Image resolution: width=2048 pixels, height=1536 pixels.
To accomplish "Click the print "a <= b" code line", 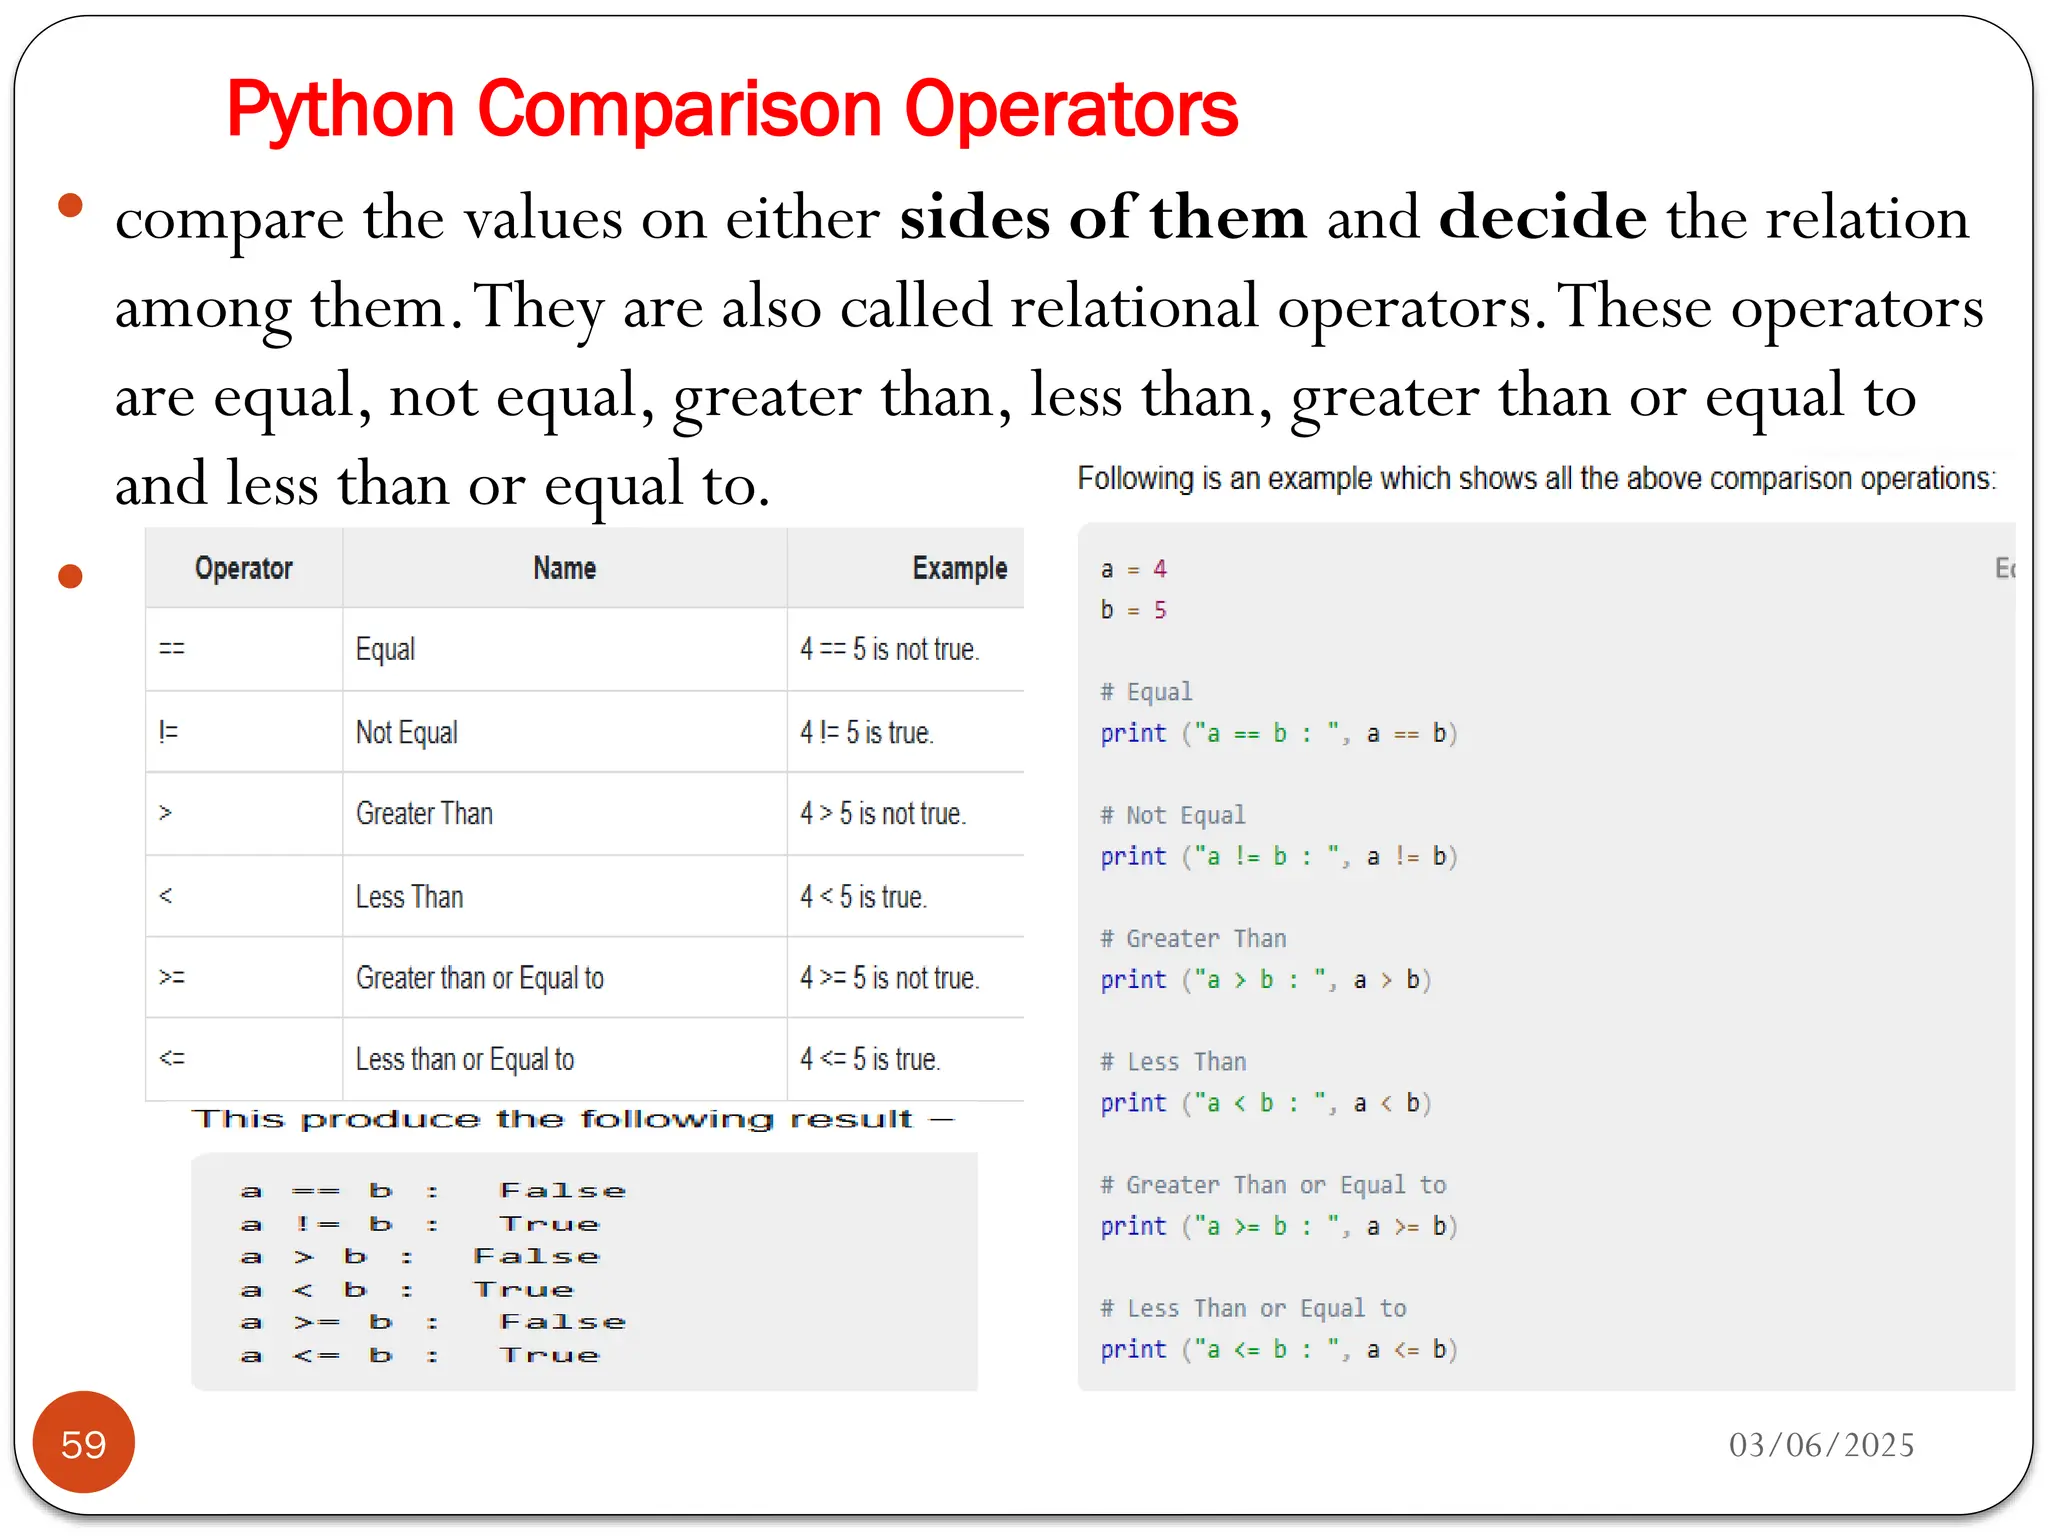I will [1279, 1350].
